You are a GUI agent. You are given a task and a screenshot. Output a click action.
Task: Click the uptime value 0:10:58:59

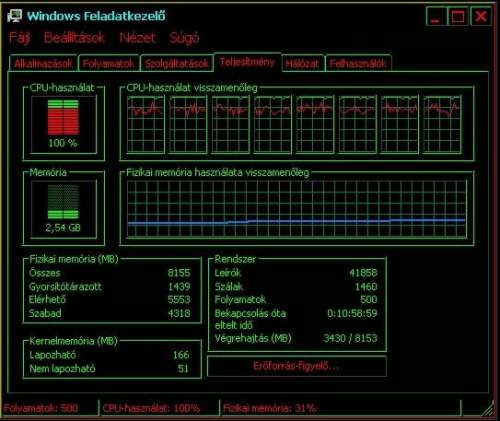pos(352,313)
